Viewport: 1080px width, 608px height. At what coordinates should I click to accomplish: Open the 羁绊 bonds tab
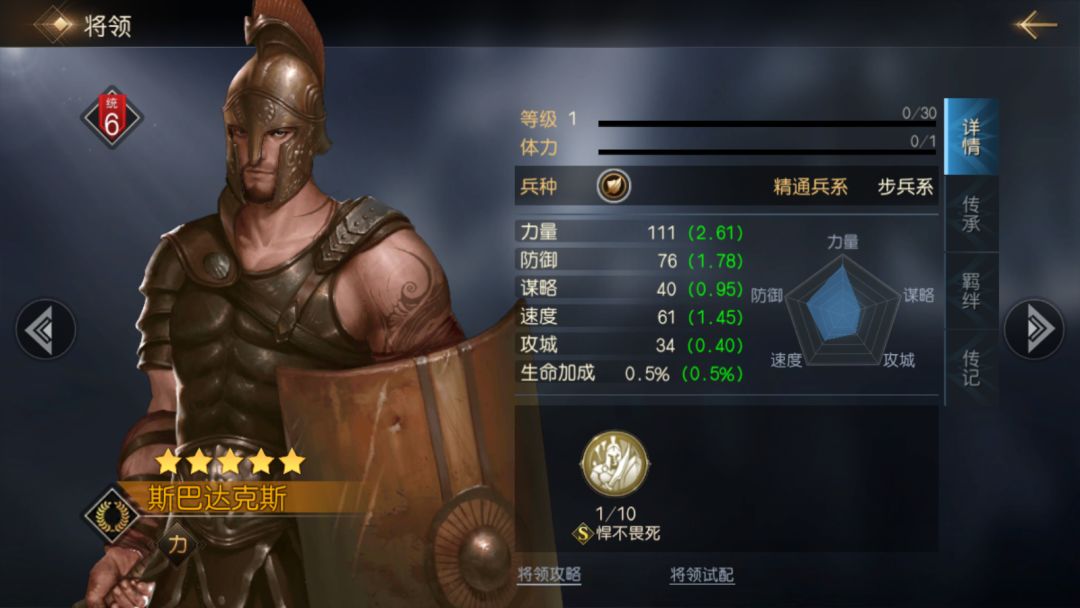click(971, 291)
